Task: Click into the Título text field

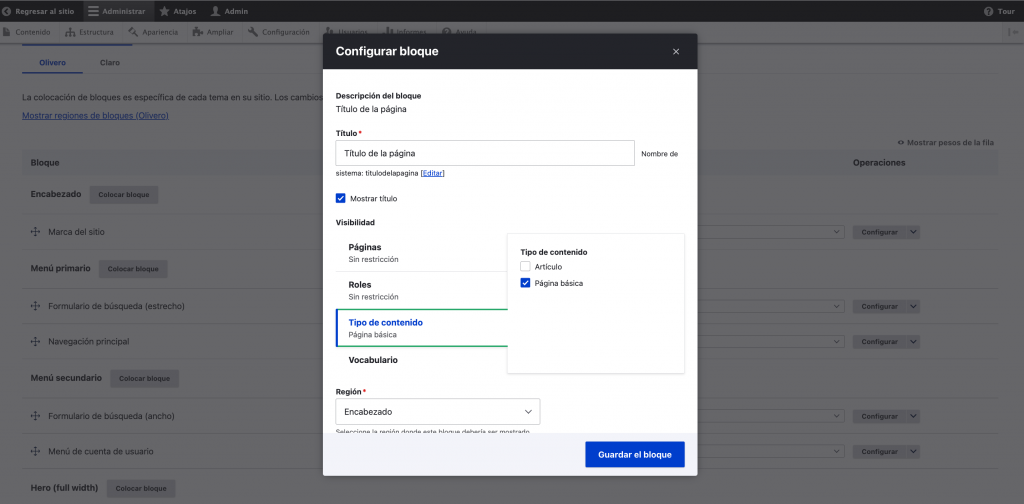Action: tap(485, 153)
